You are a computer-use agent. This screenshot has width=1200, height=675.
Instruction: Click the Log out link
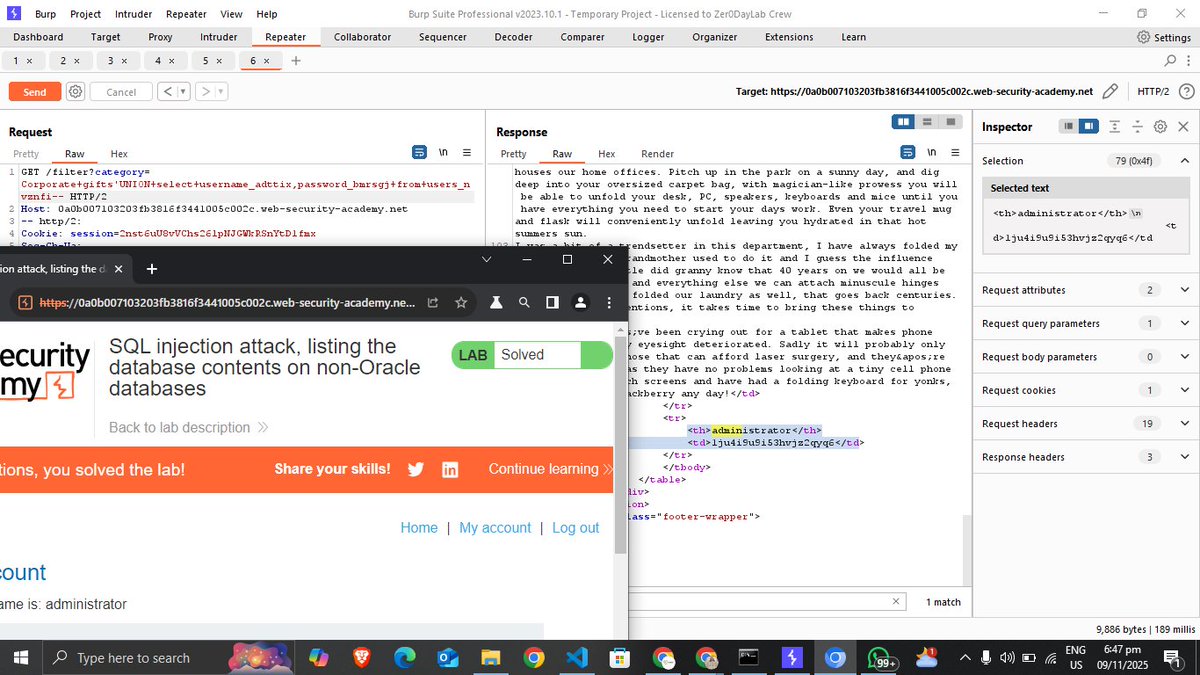(575, 528)
